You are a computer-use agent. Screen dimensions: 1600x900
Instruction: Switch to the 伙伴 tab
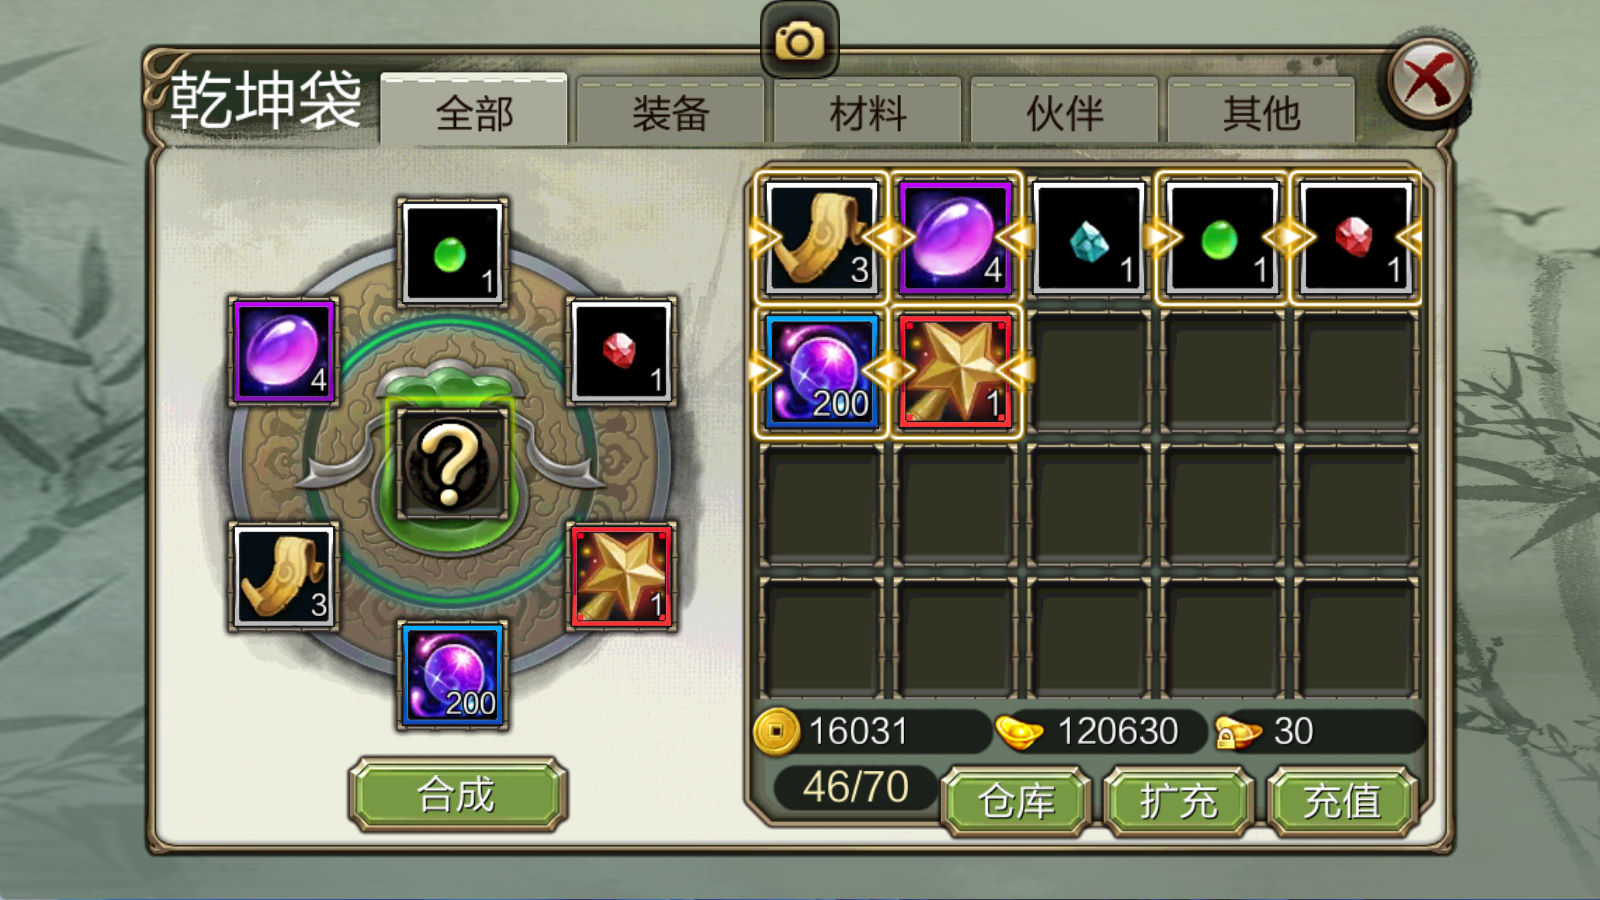[1064, 110]
